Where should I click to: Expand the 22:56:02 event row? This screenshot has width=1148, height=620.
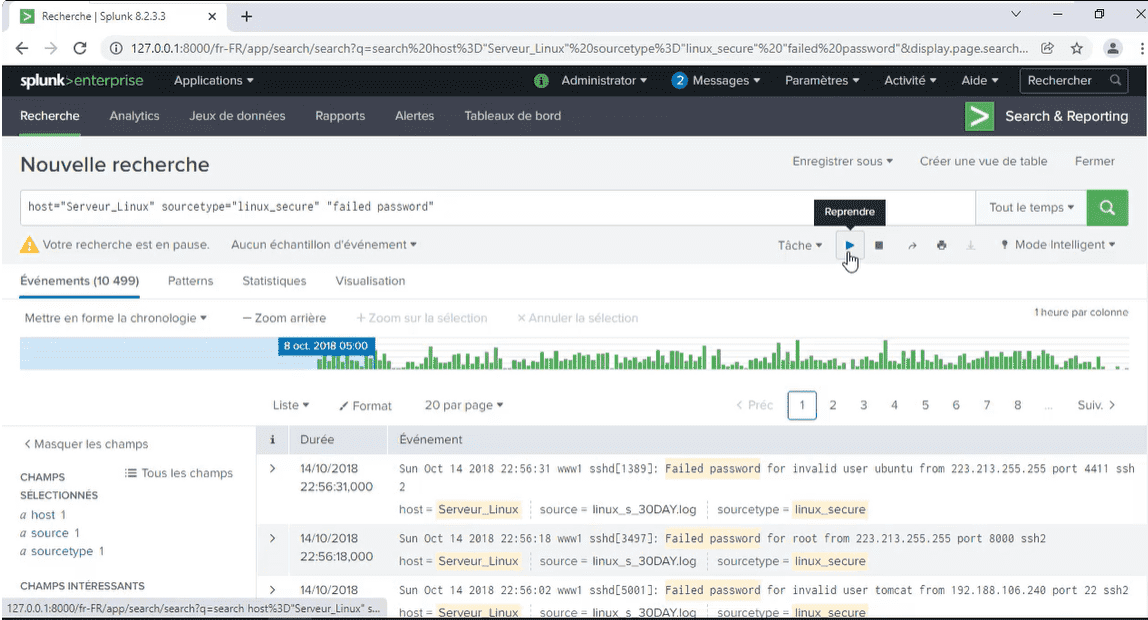pyautogui.click(x=272, y=590)
